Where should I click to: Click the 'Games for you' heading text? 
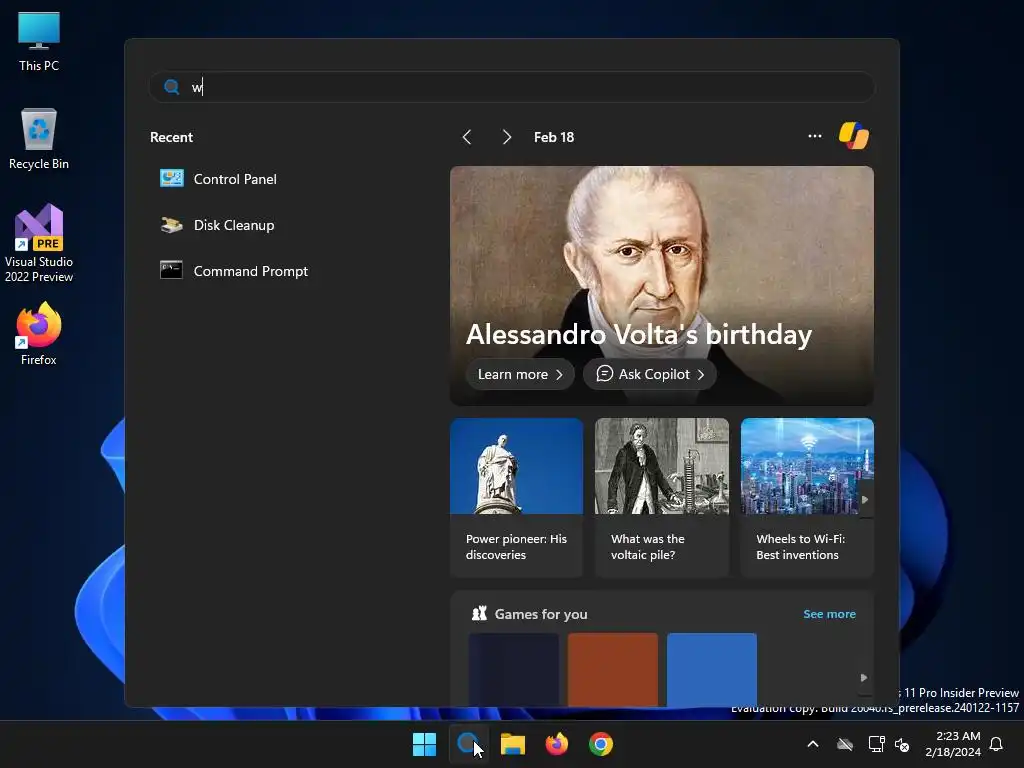click(541, 614)
